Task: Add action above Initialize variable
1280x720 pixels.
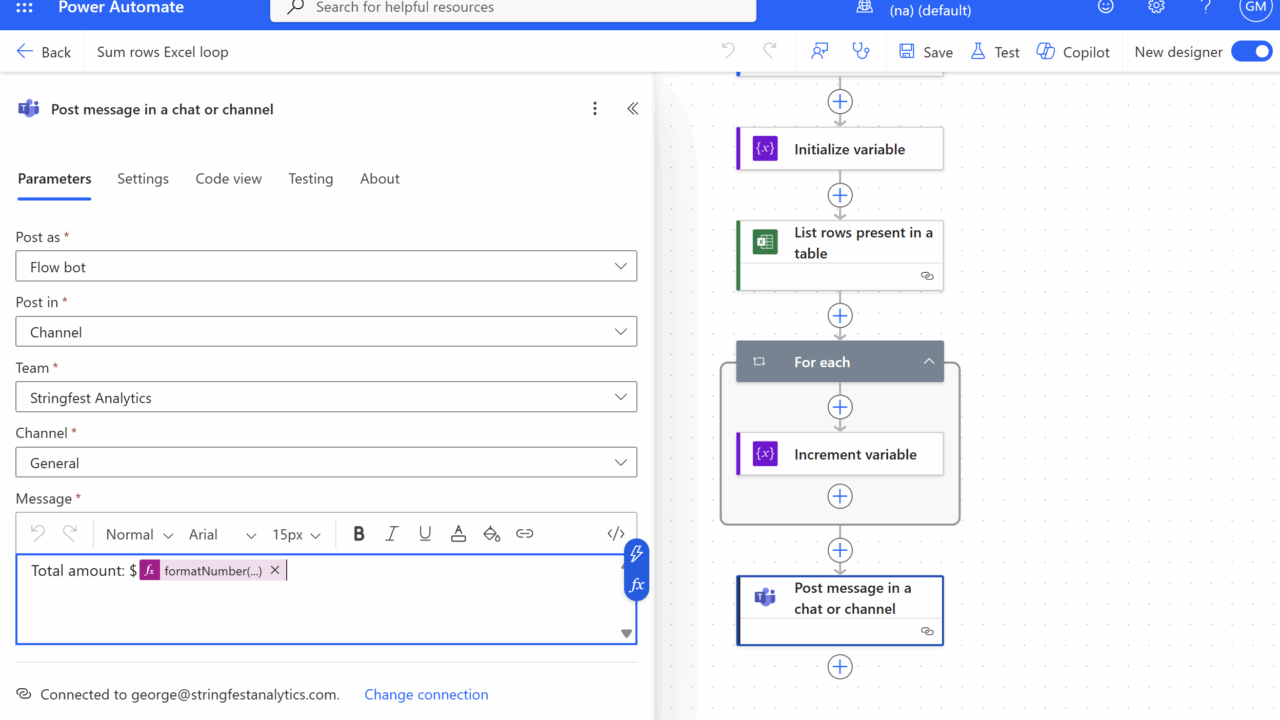Action: 840,101
